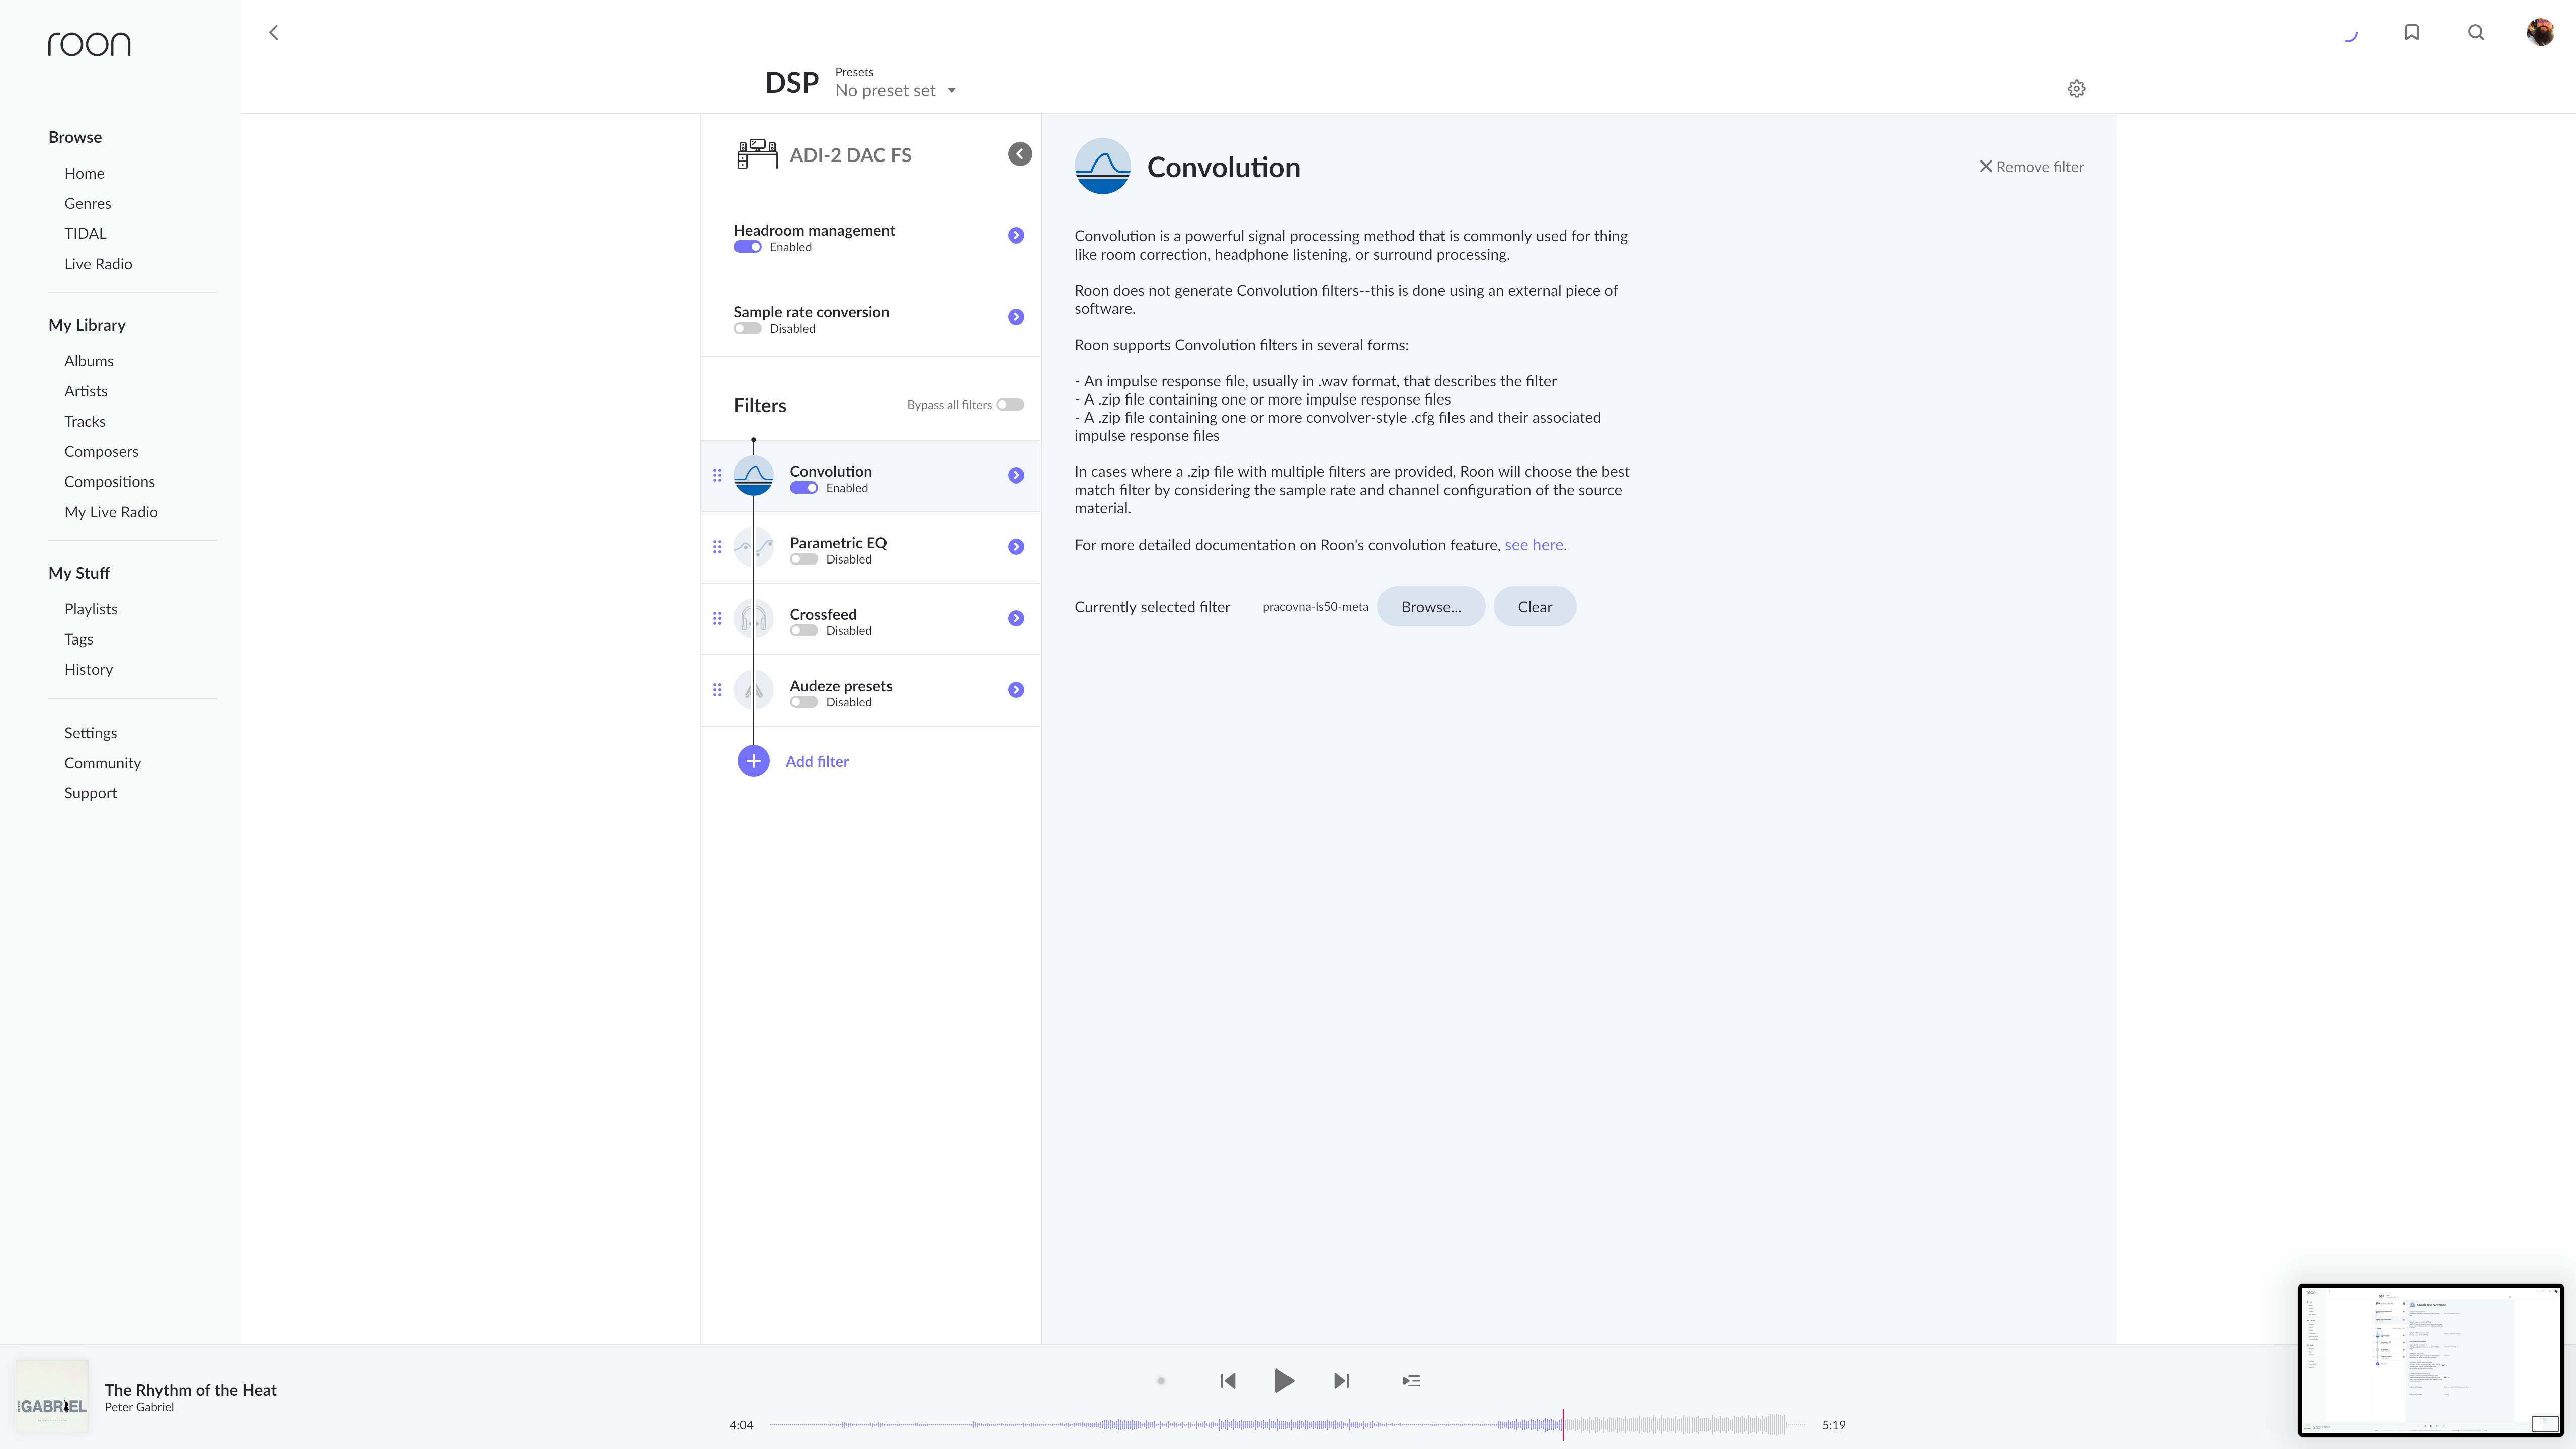Open History under My Stuff
Viewport: 2576px width, 1449px height.
coord(89,669)
